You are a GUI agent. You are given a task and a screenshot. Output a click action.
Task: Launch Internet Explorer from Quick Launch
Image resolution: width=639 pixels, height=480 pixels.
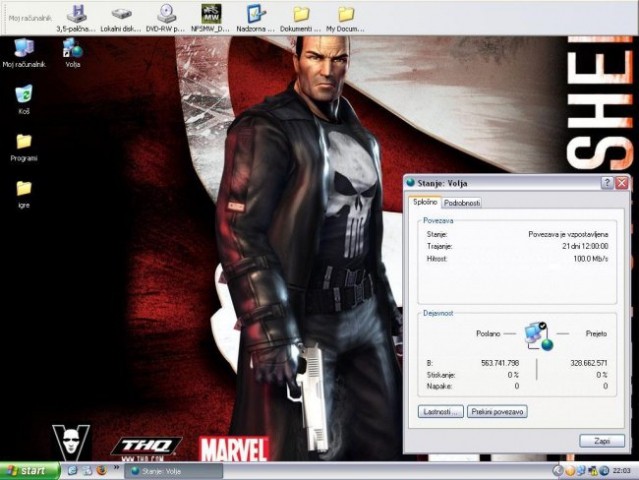(x=72, y=471)
